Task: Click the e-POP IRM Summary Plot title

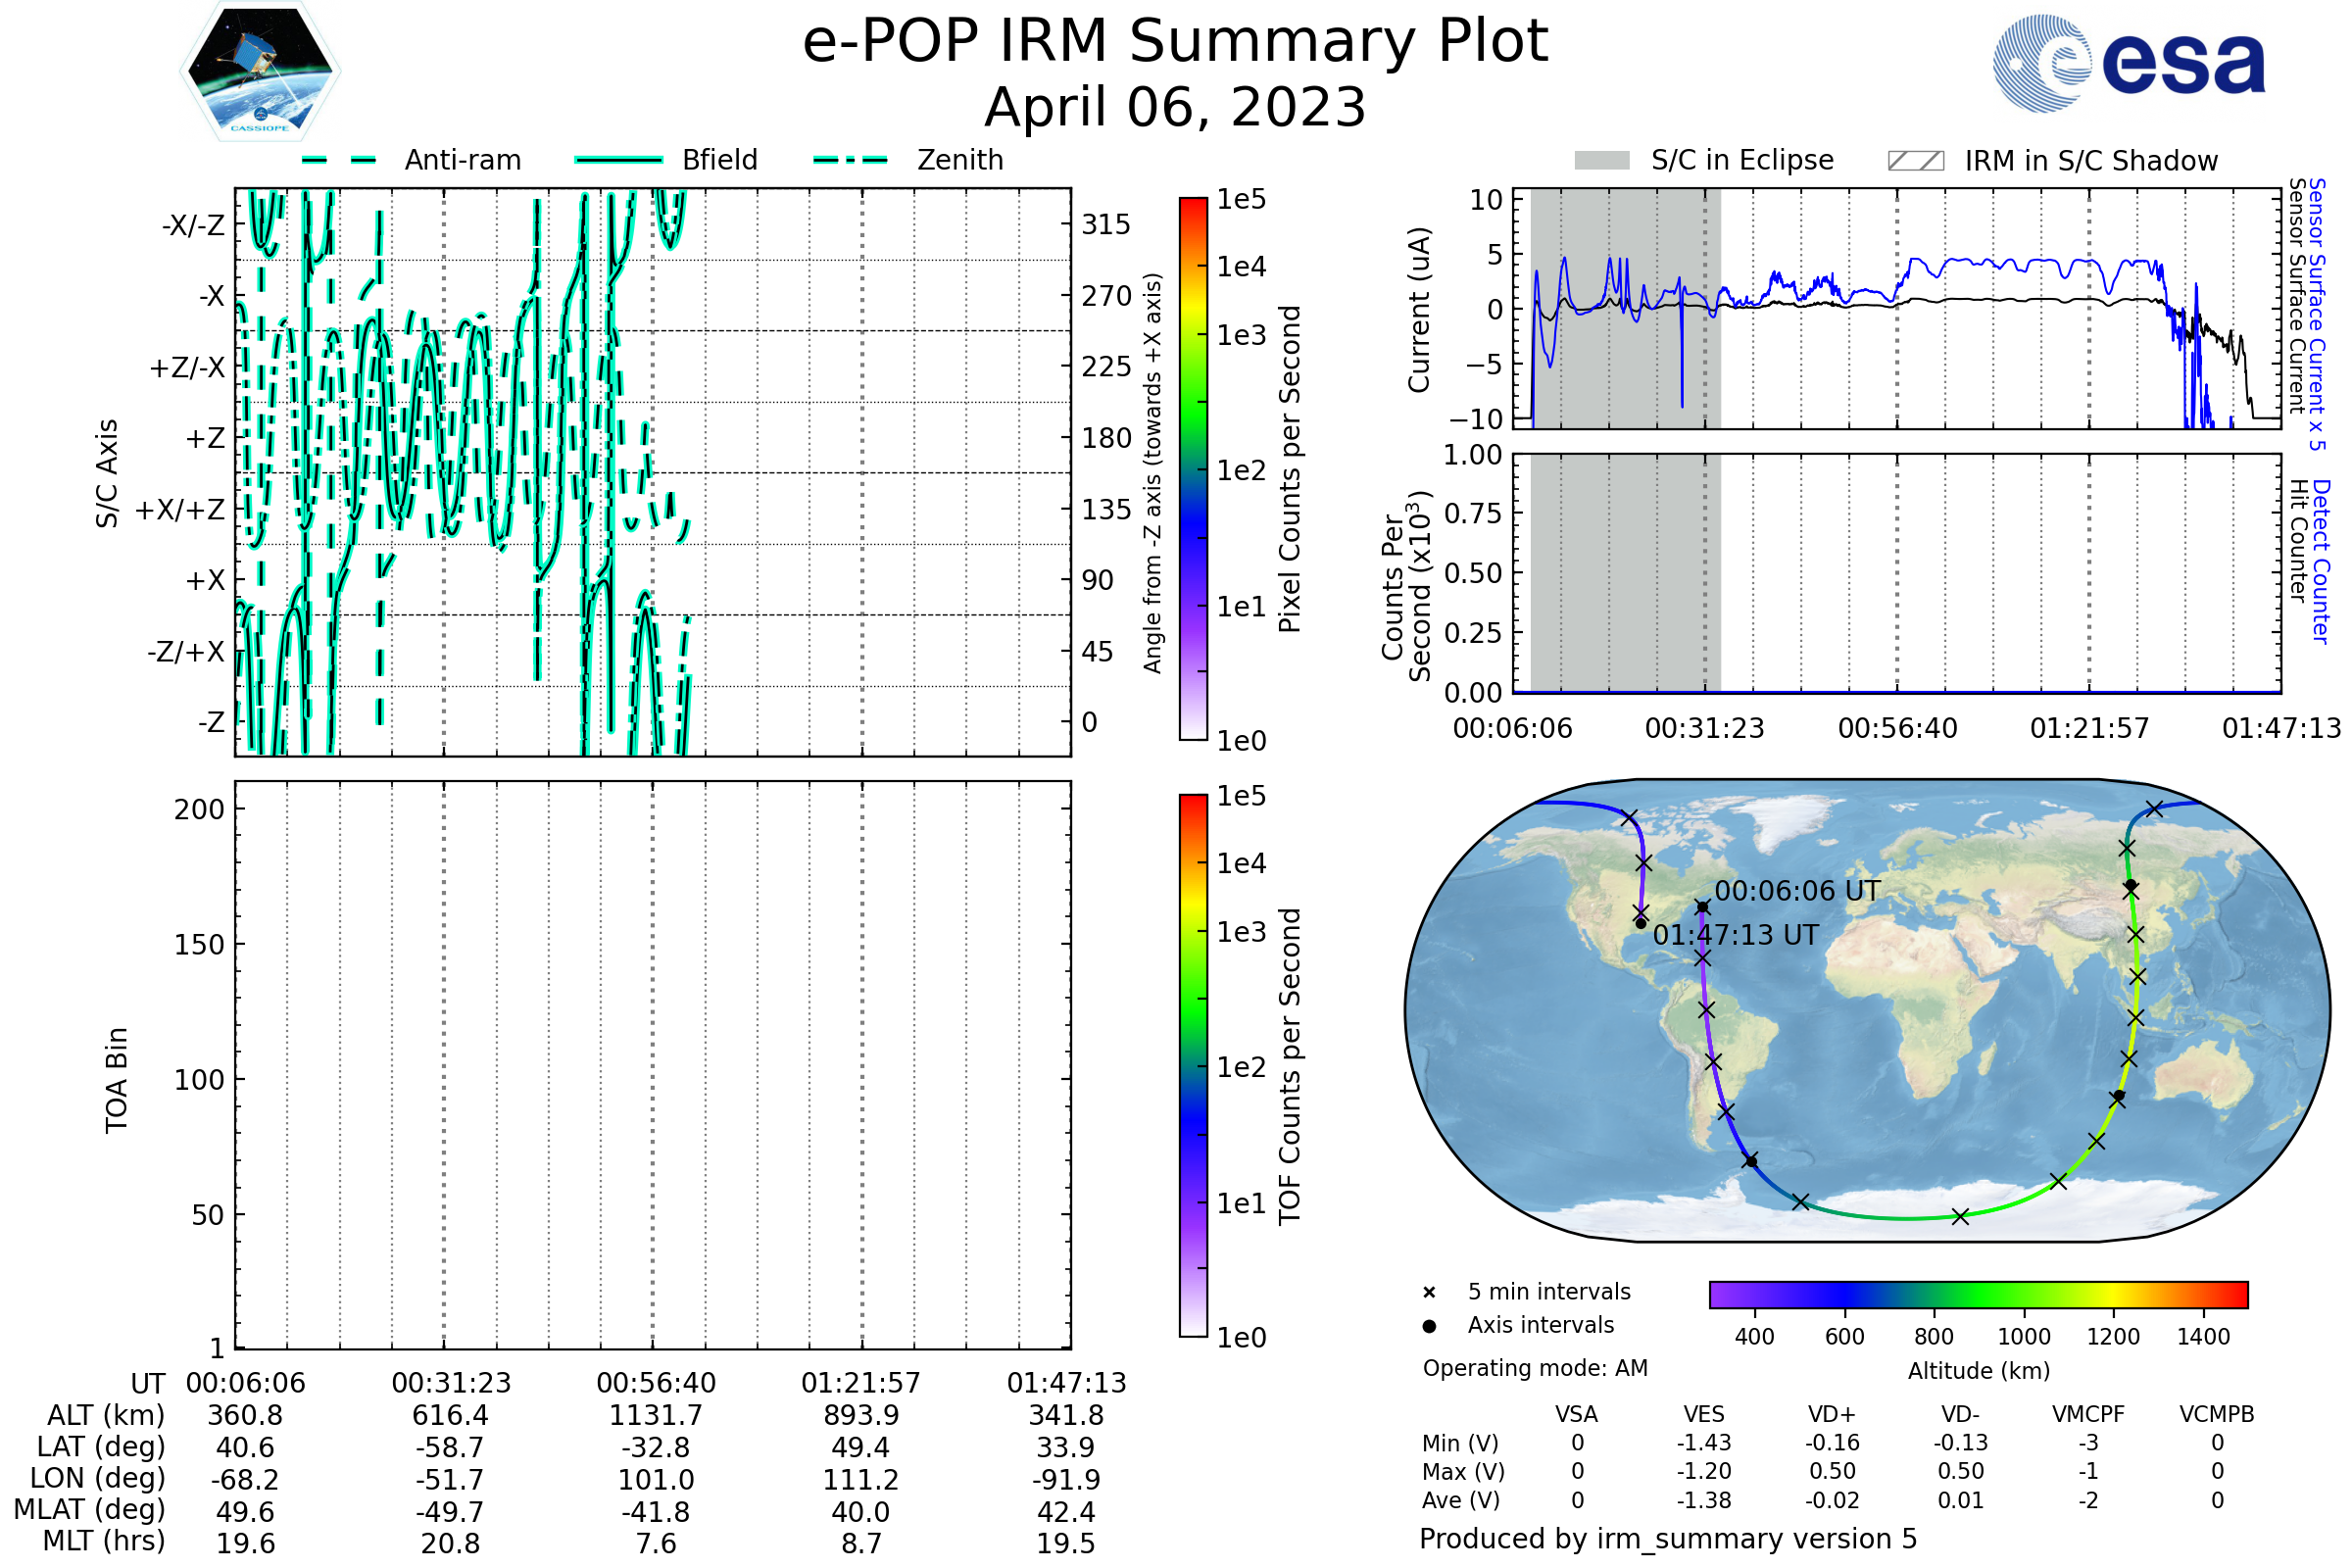Action: [x=1175, y=42]
